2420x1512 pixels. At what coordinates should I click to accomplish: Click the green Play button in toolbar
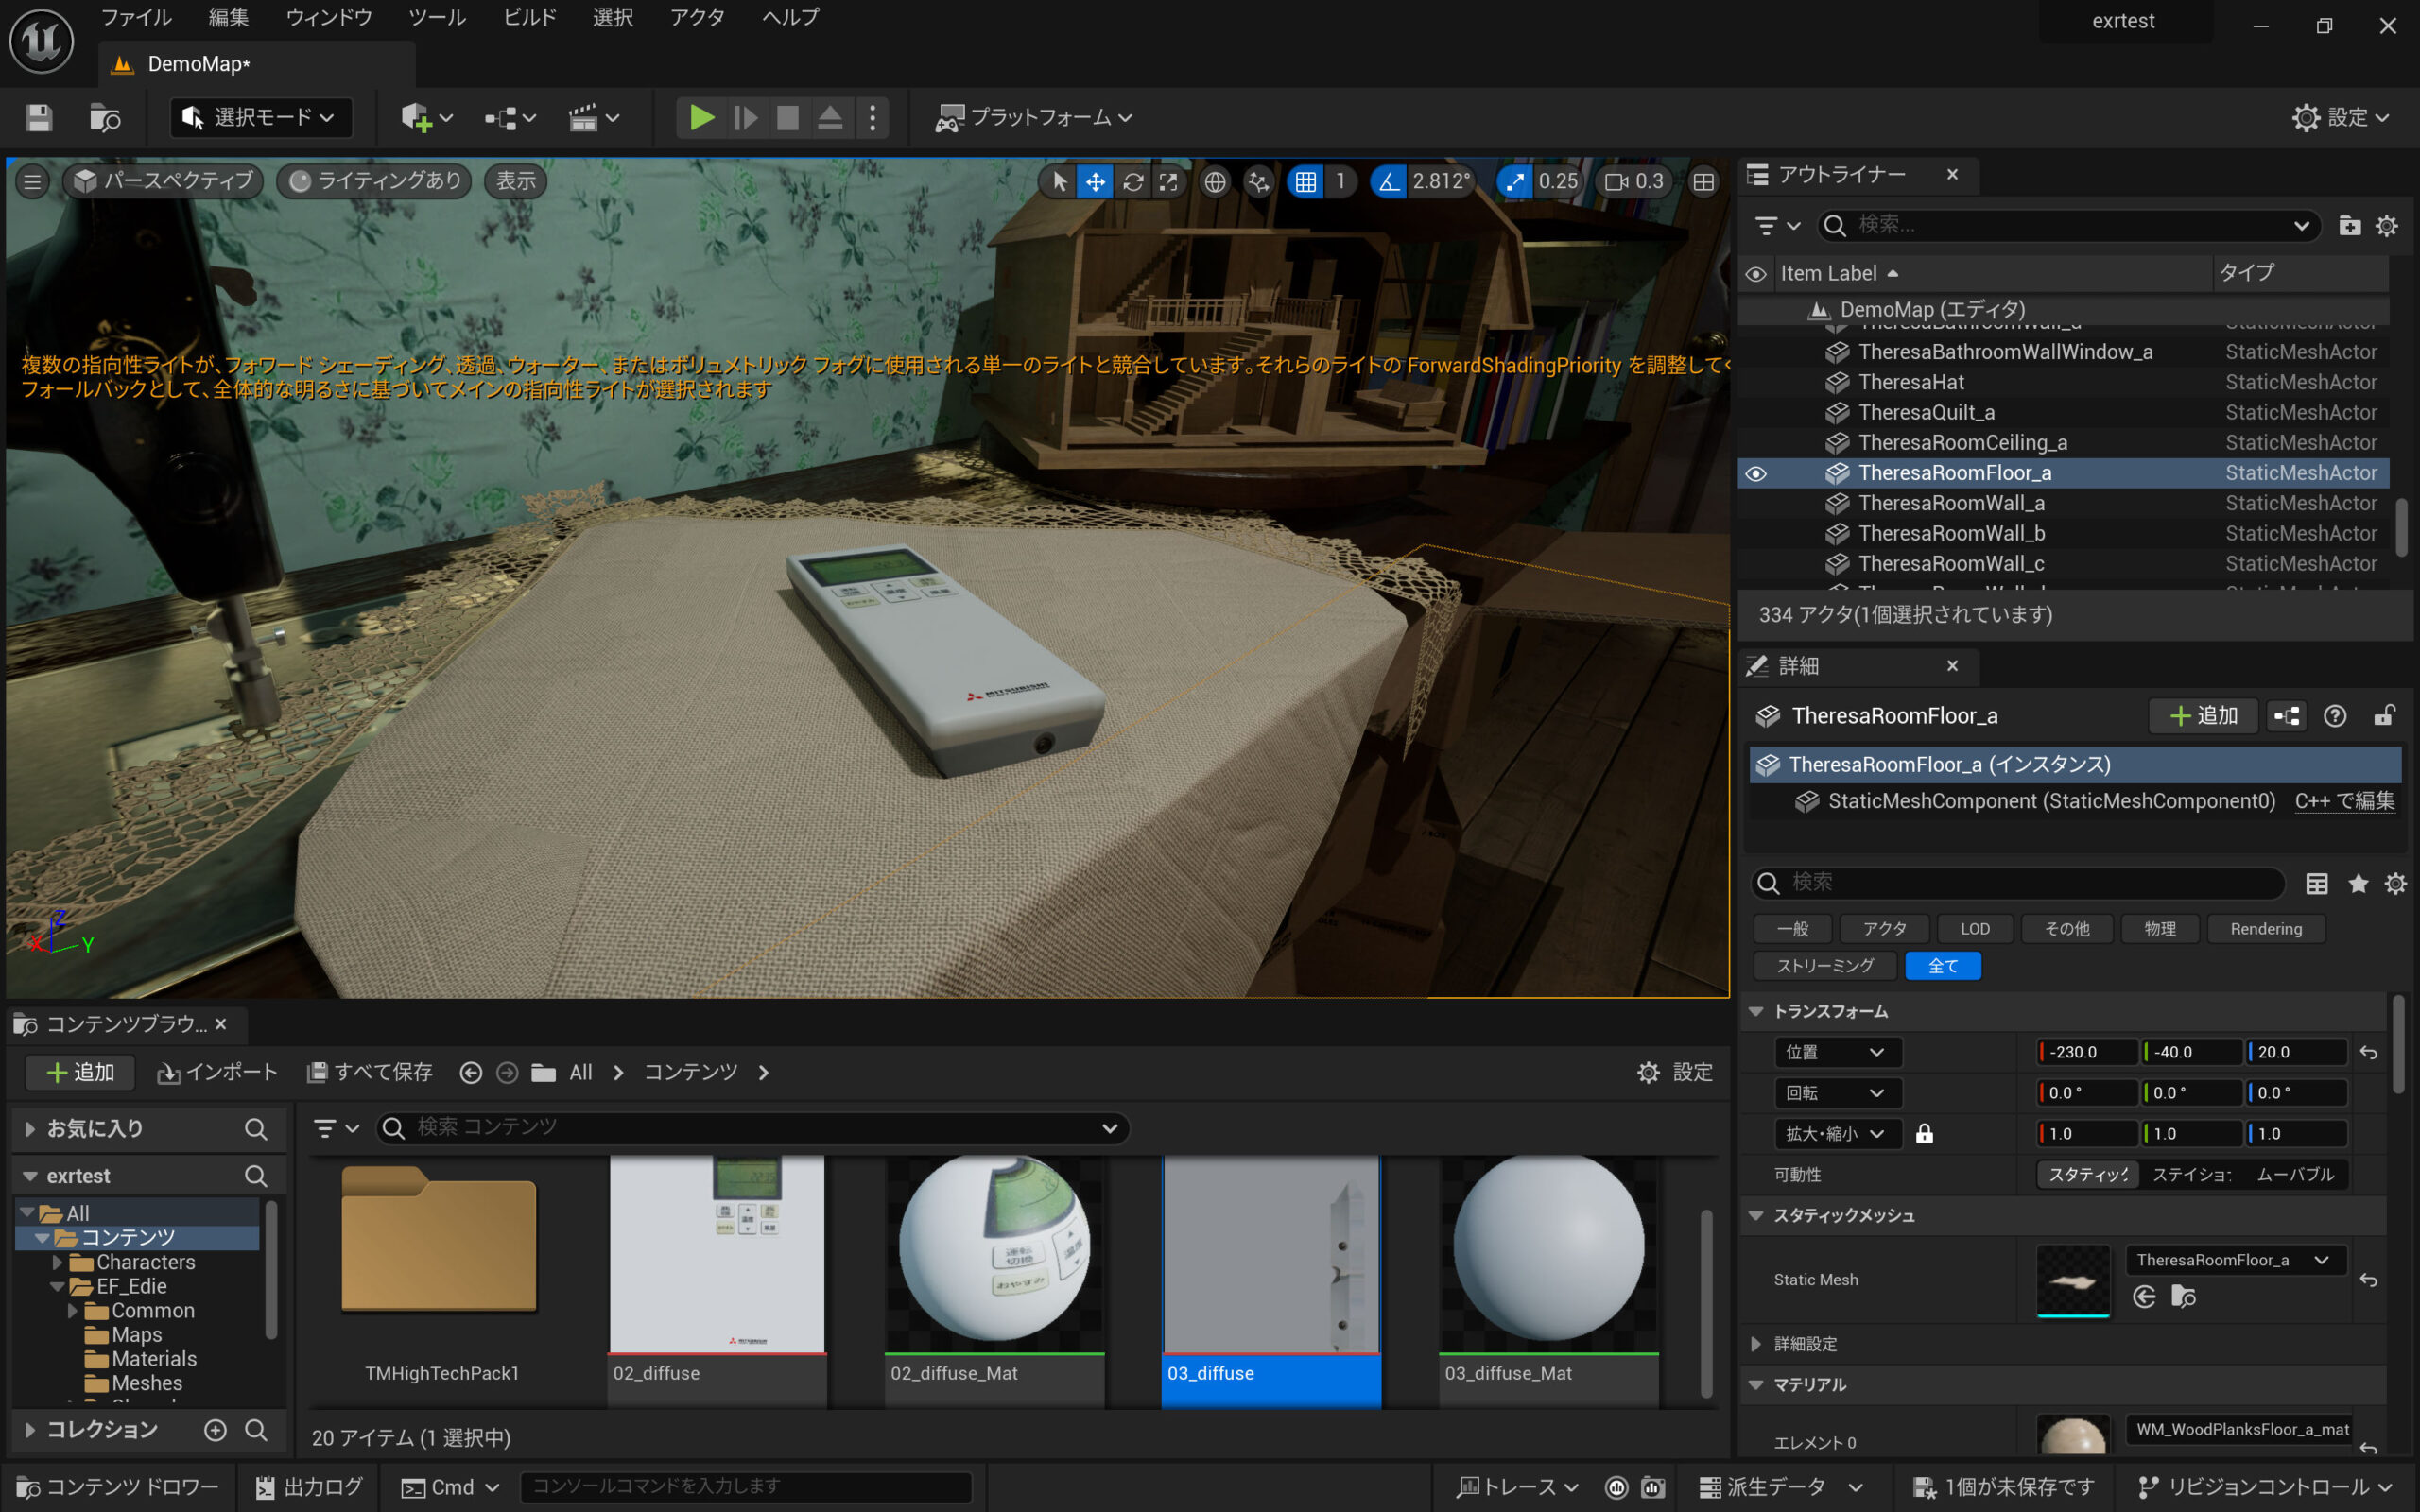pyautogui.click(x=701, y=118)
